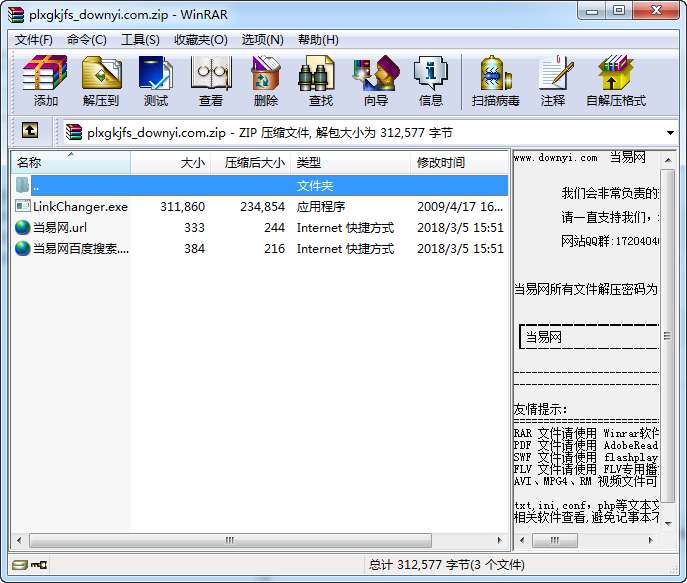The height and width of the screenshot is (583, 687).
Task: Open the 查看 (View) toolbar icon
Action: pyautogui.click(x=211, y=81)
